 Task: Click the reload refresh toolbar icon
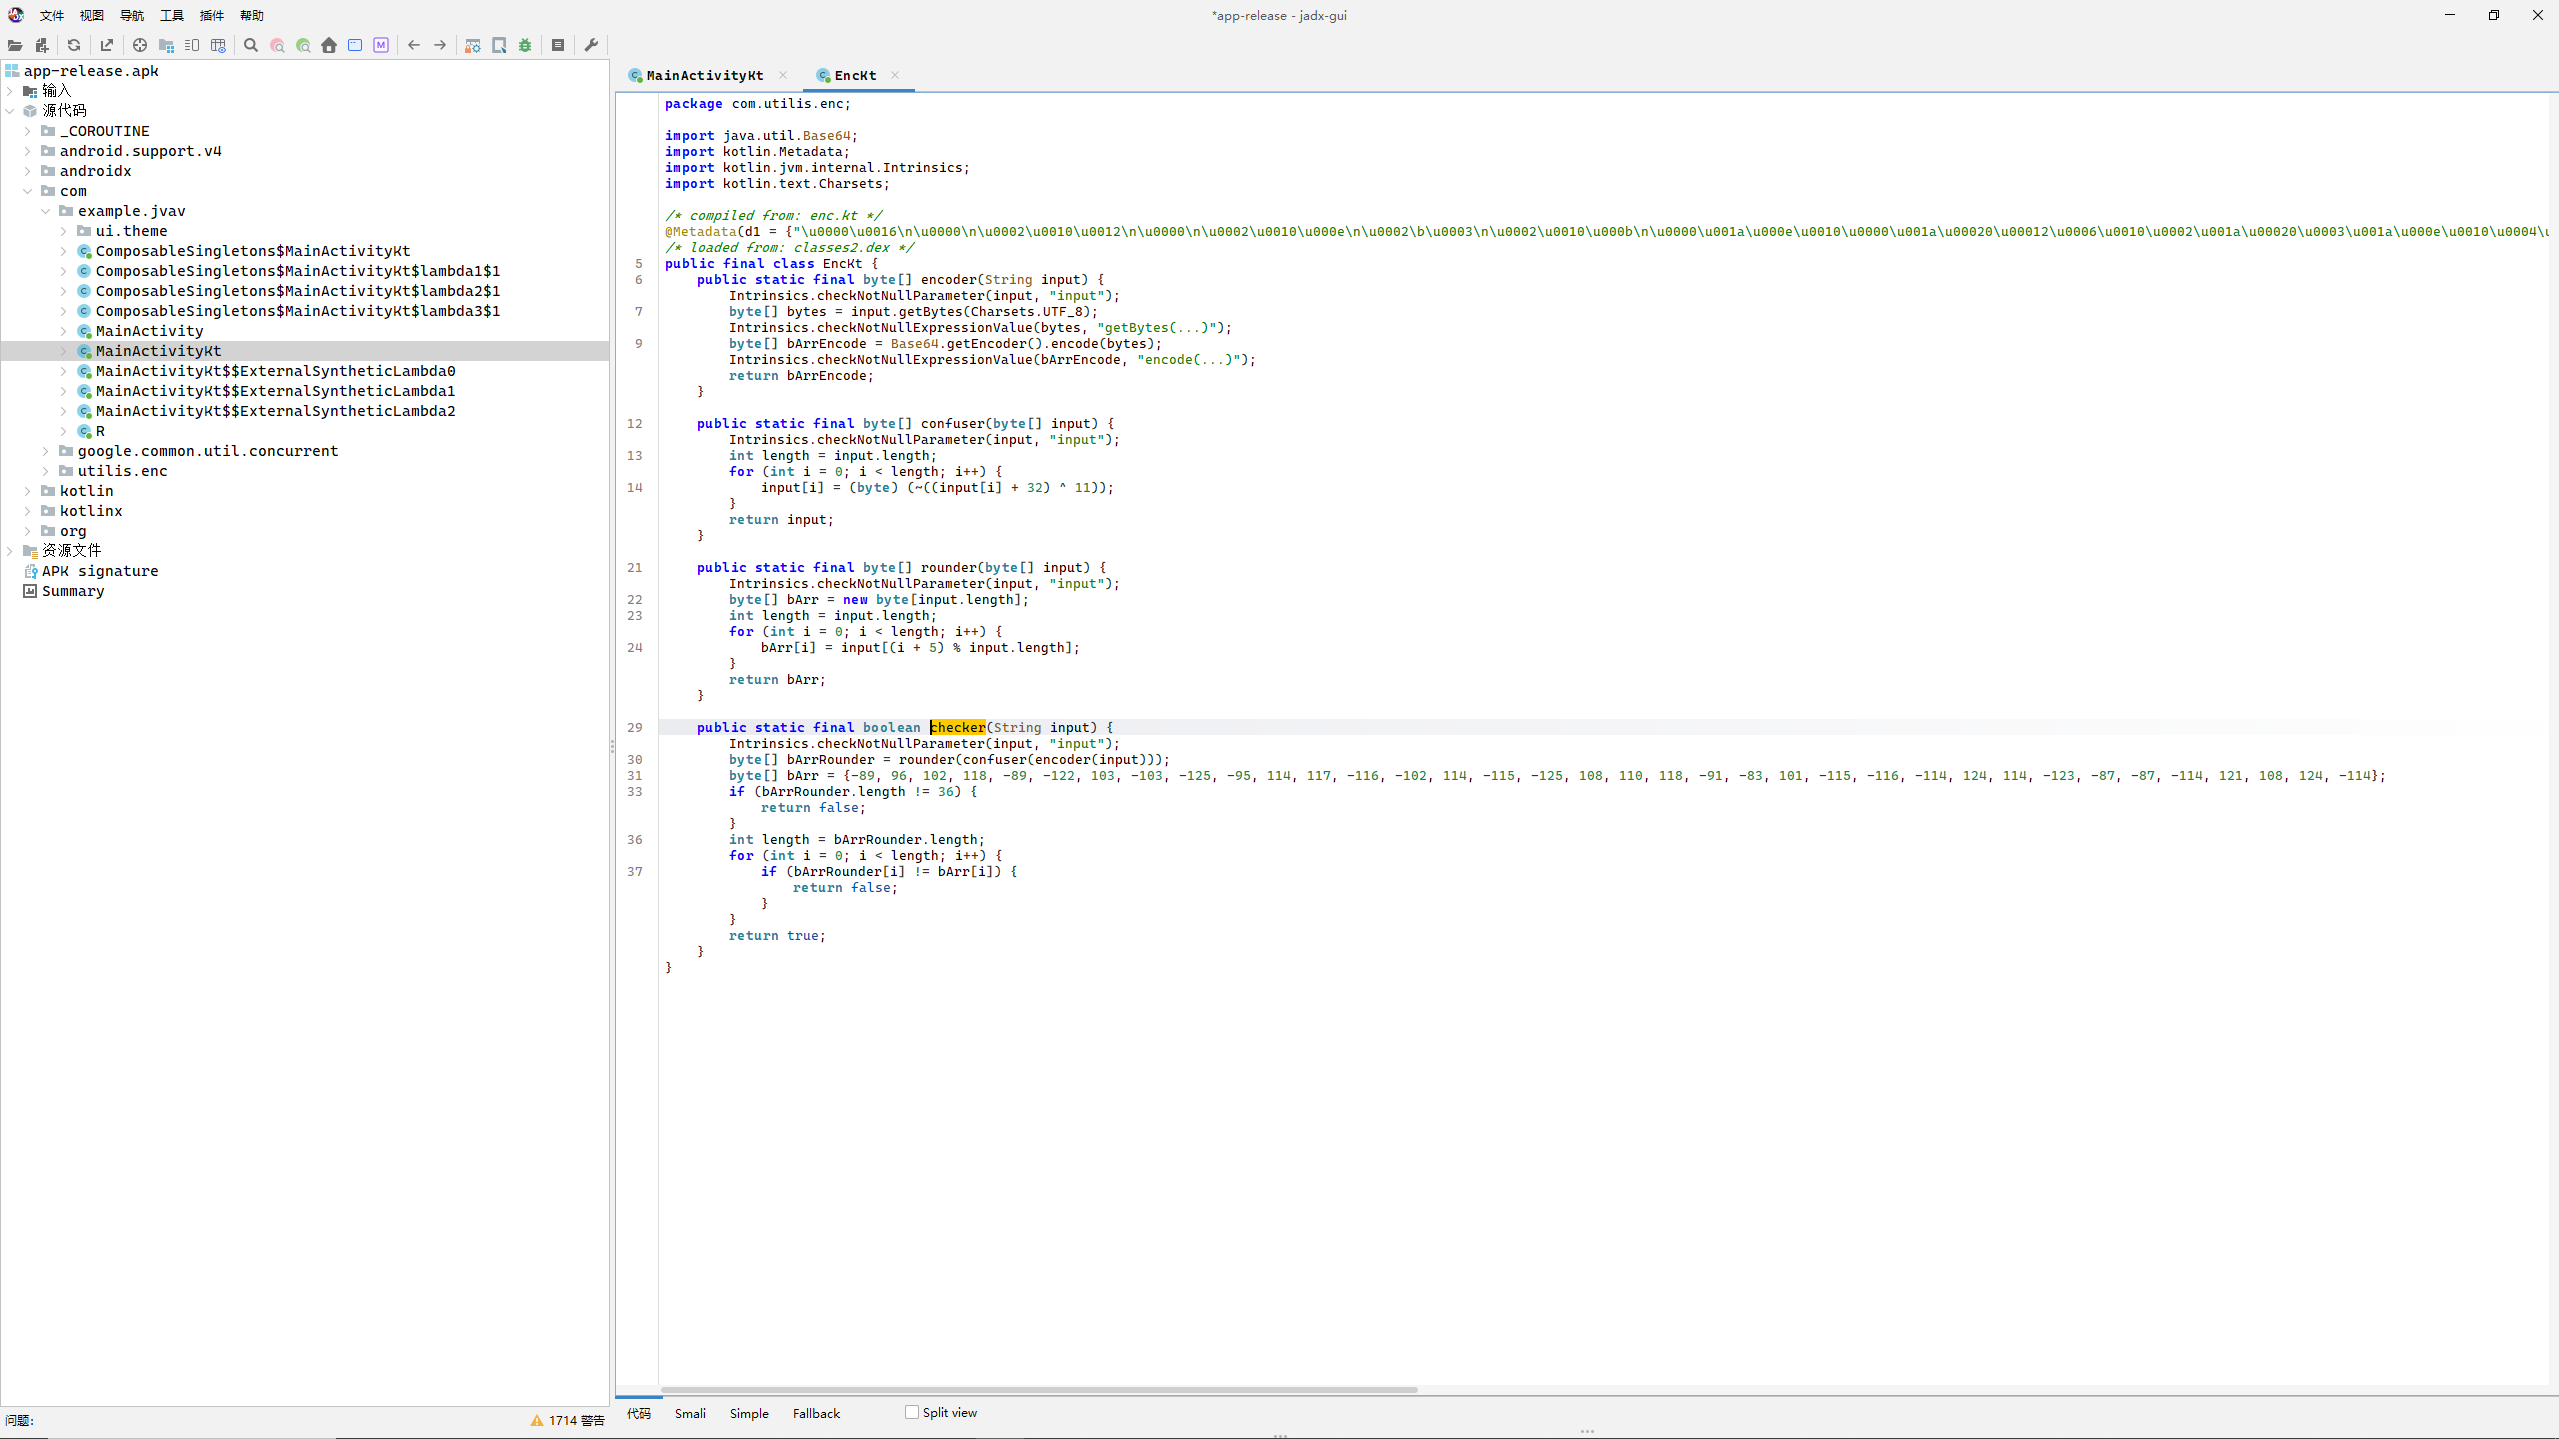[x=74, y=45]
